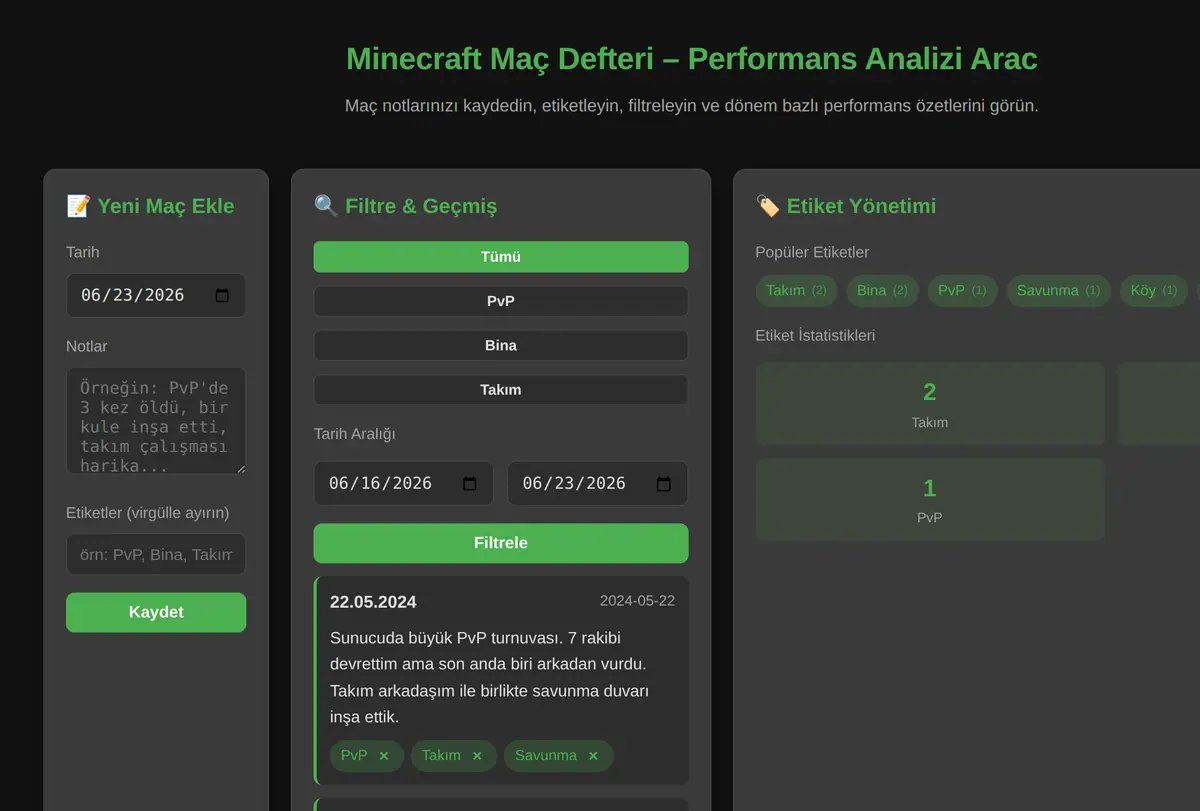1200x811 pixels.
Task: Click the Tarih Aralığı label
Action: 355,434
